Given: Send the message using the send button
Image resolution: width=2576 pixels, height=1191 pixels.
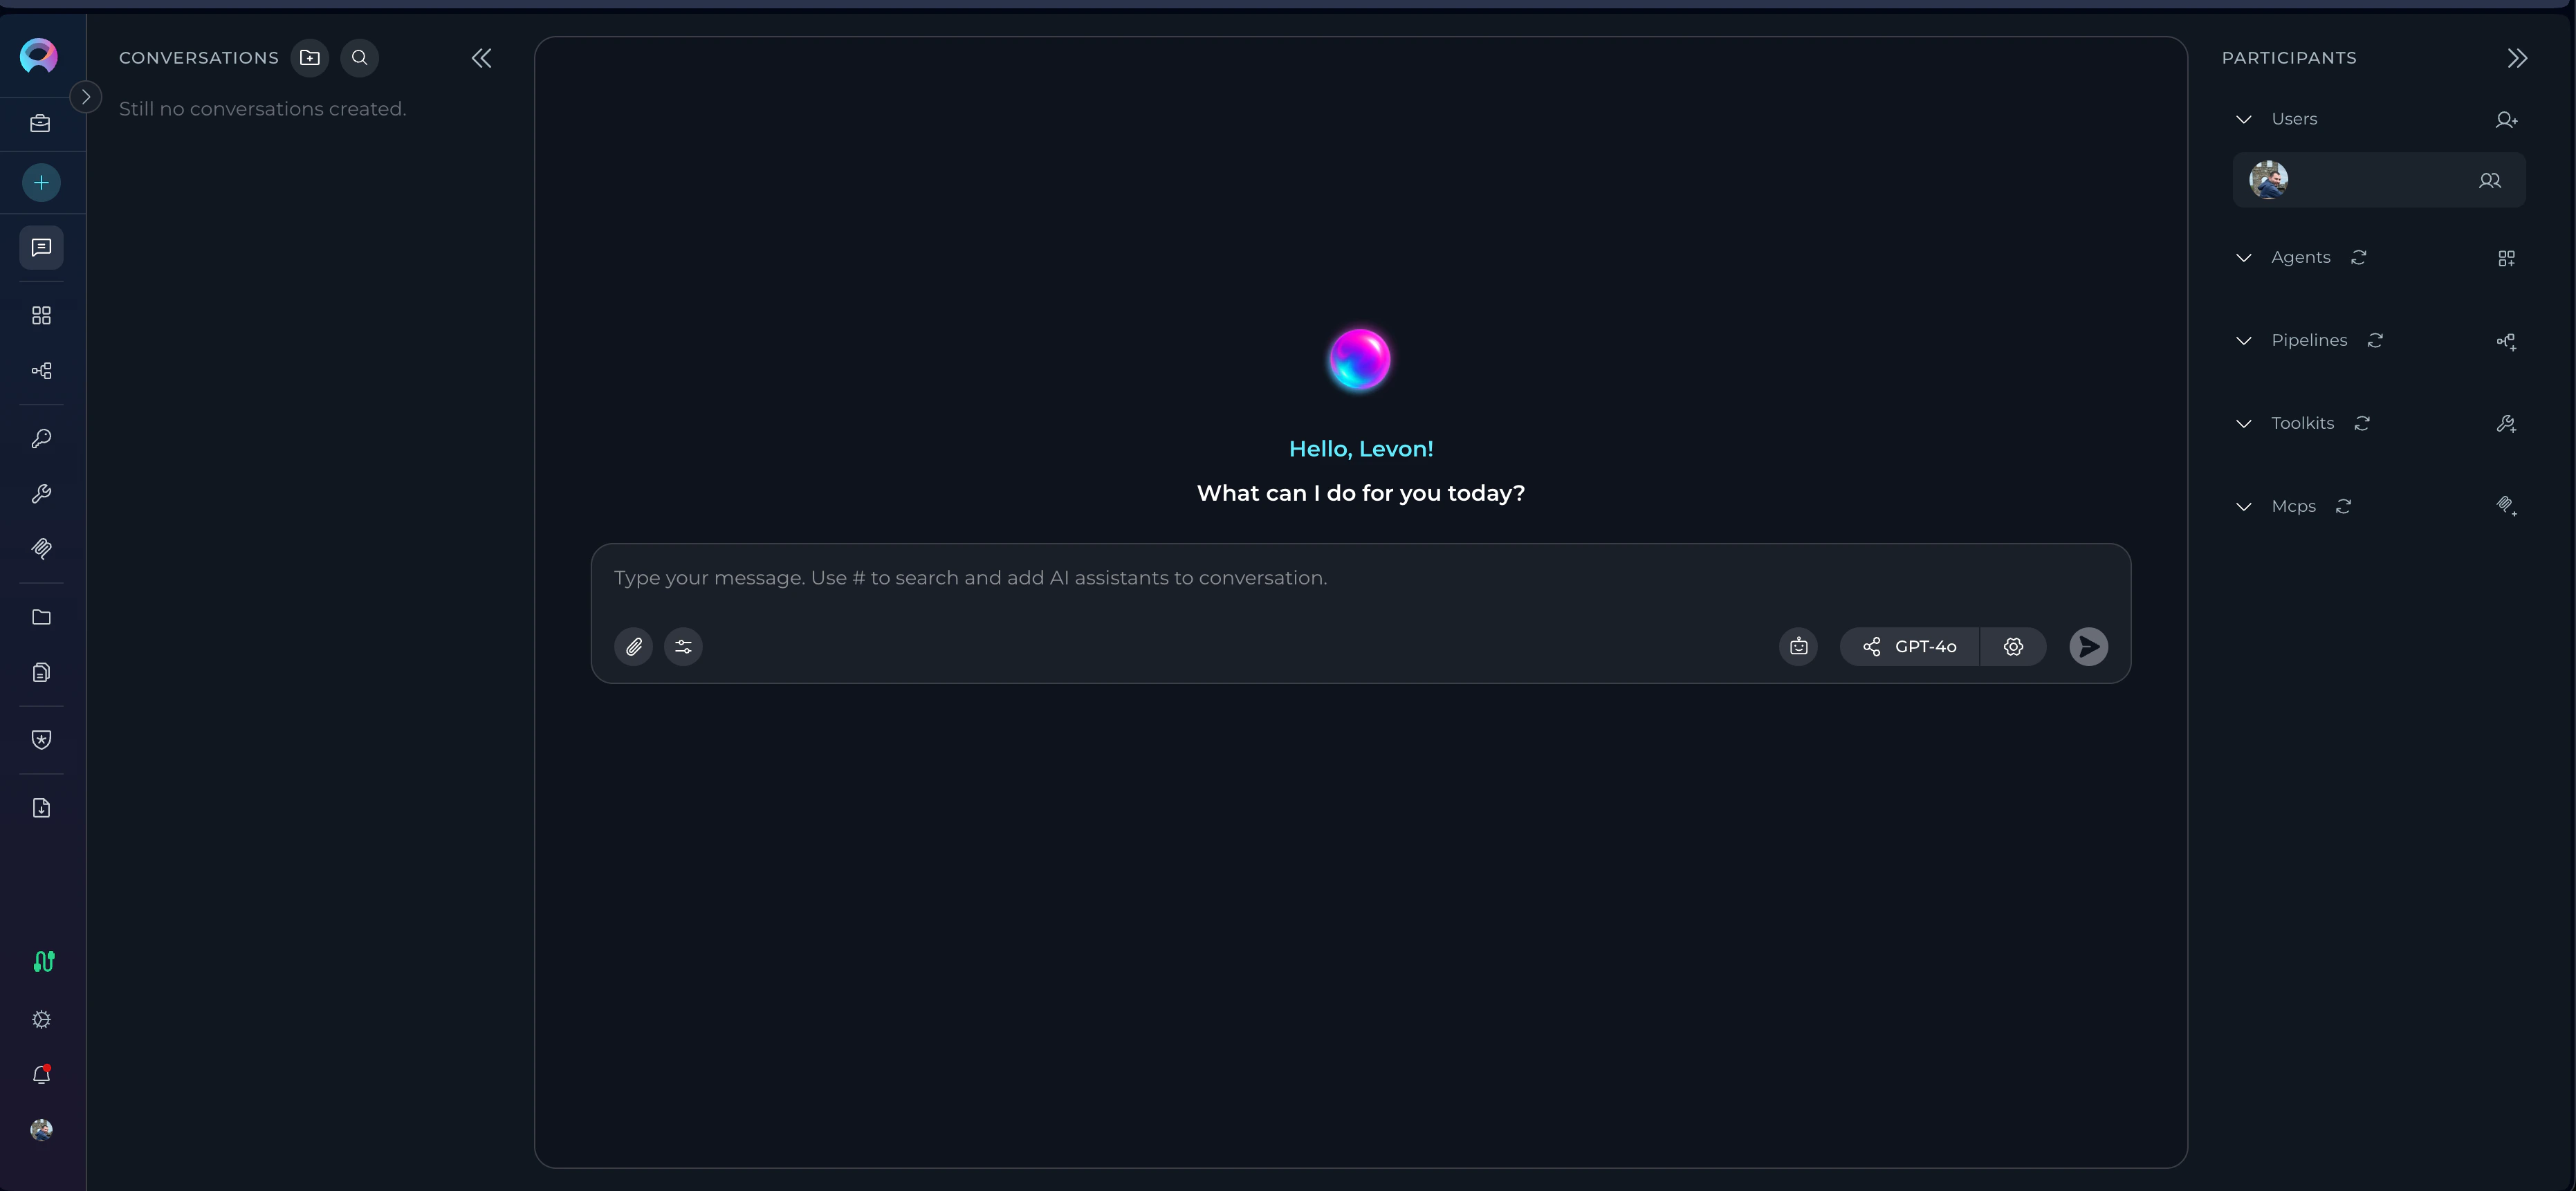Looking at the screenshot, I should coord(2088,646).
